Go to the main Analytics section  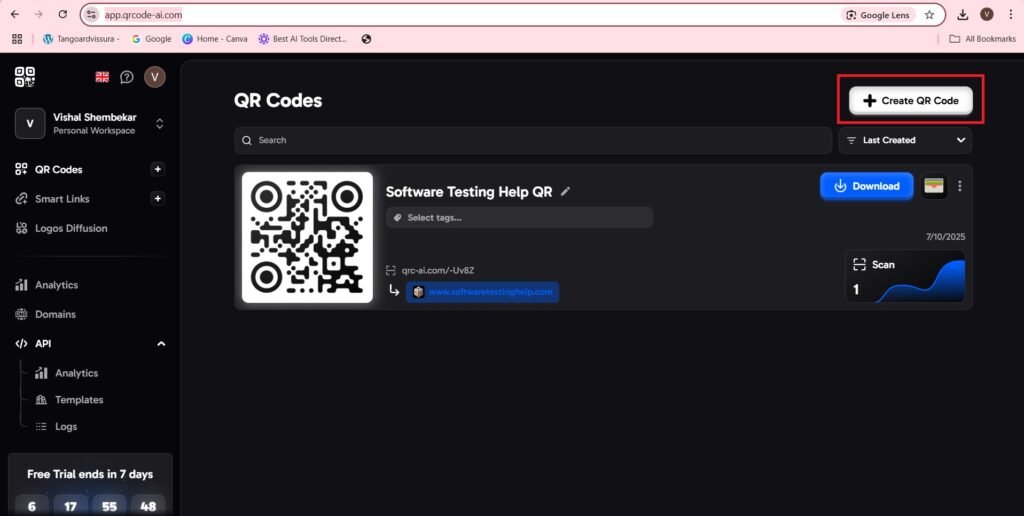click(x=56, y=285)
